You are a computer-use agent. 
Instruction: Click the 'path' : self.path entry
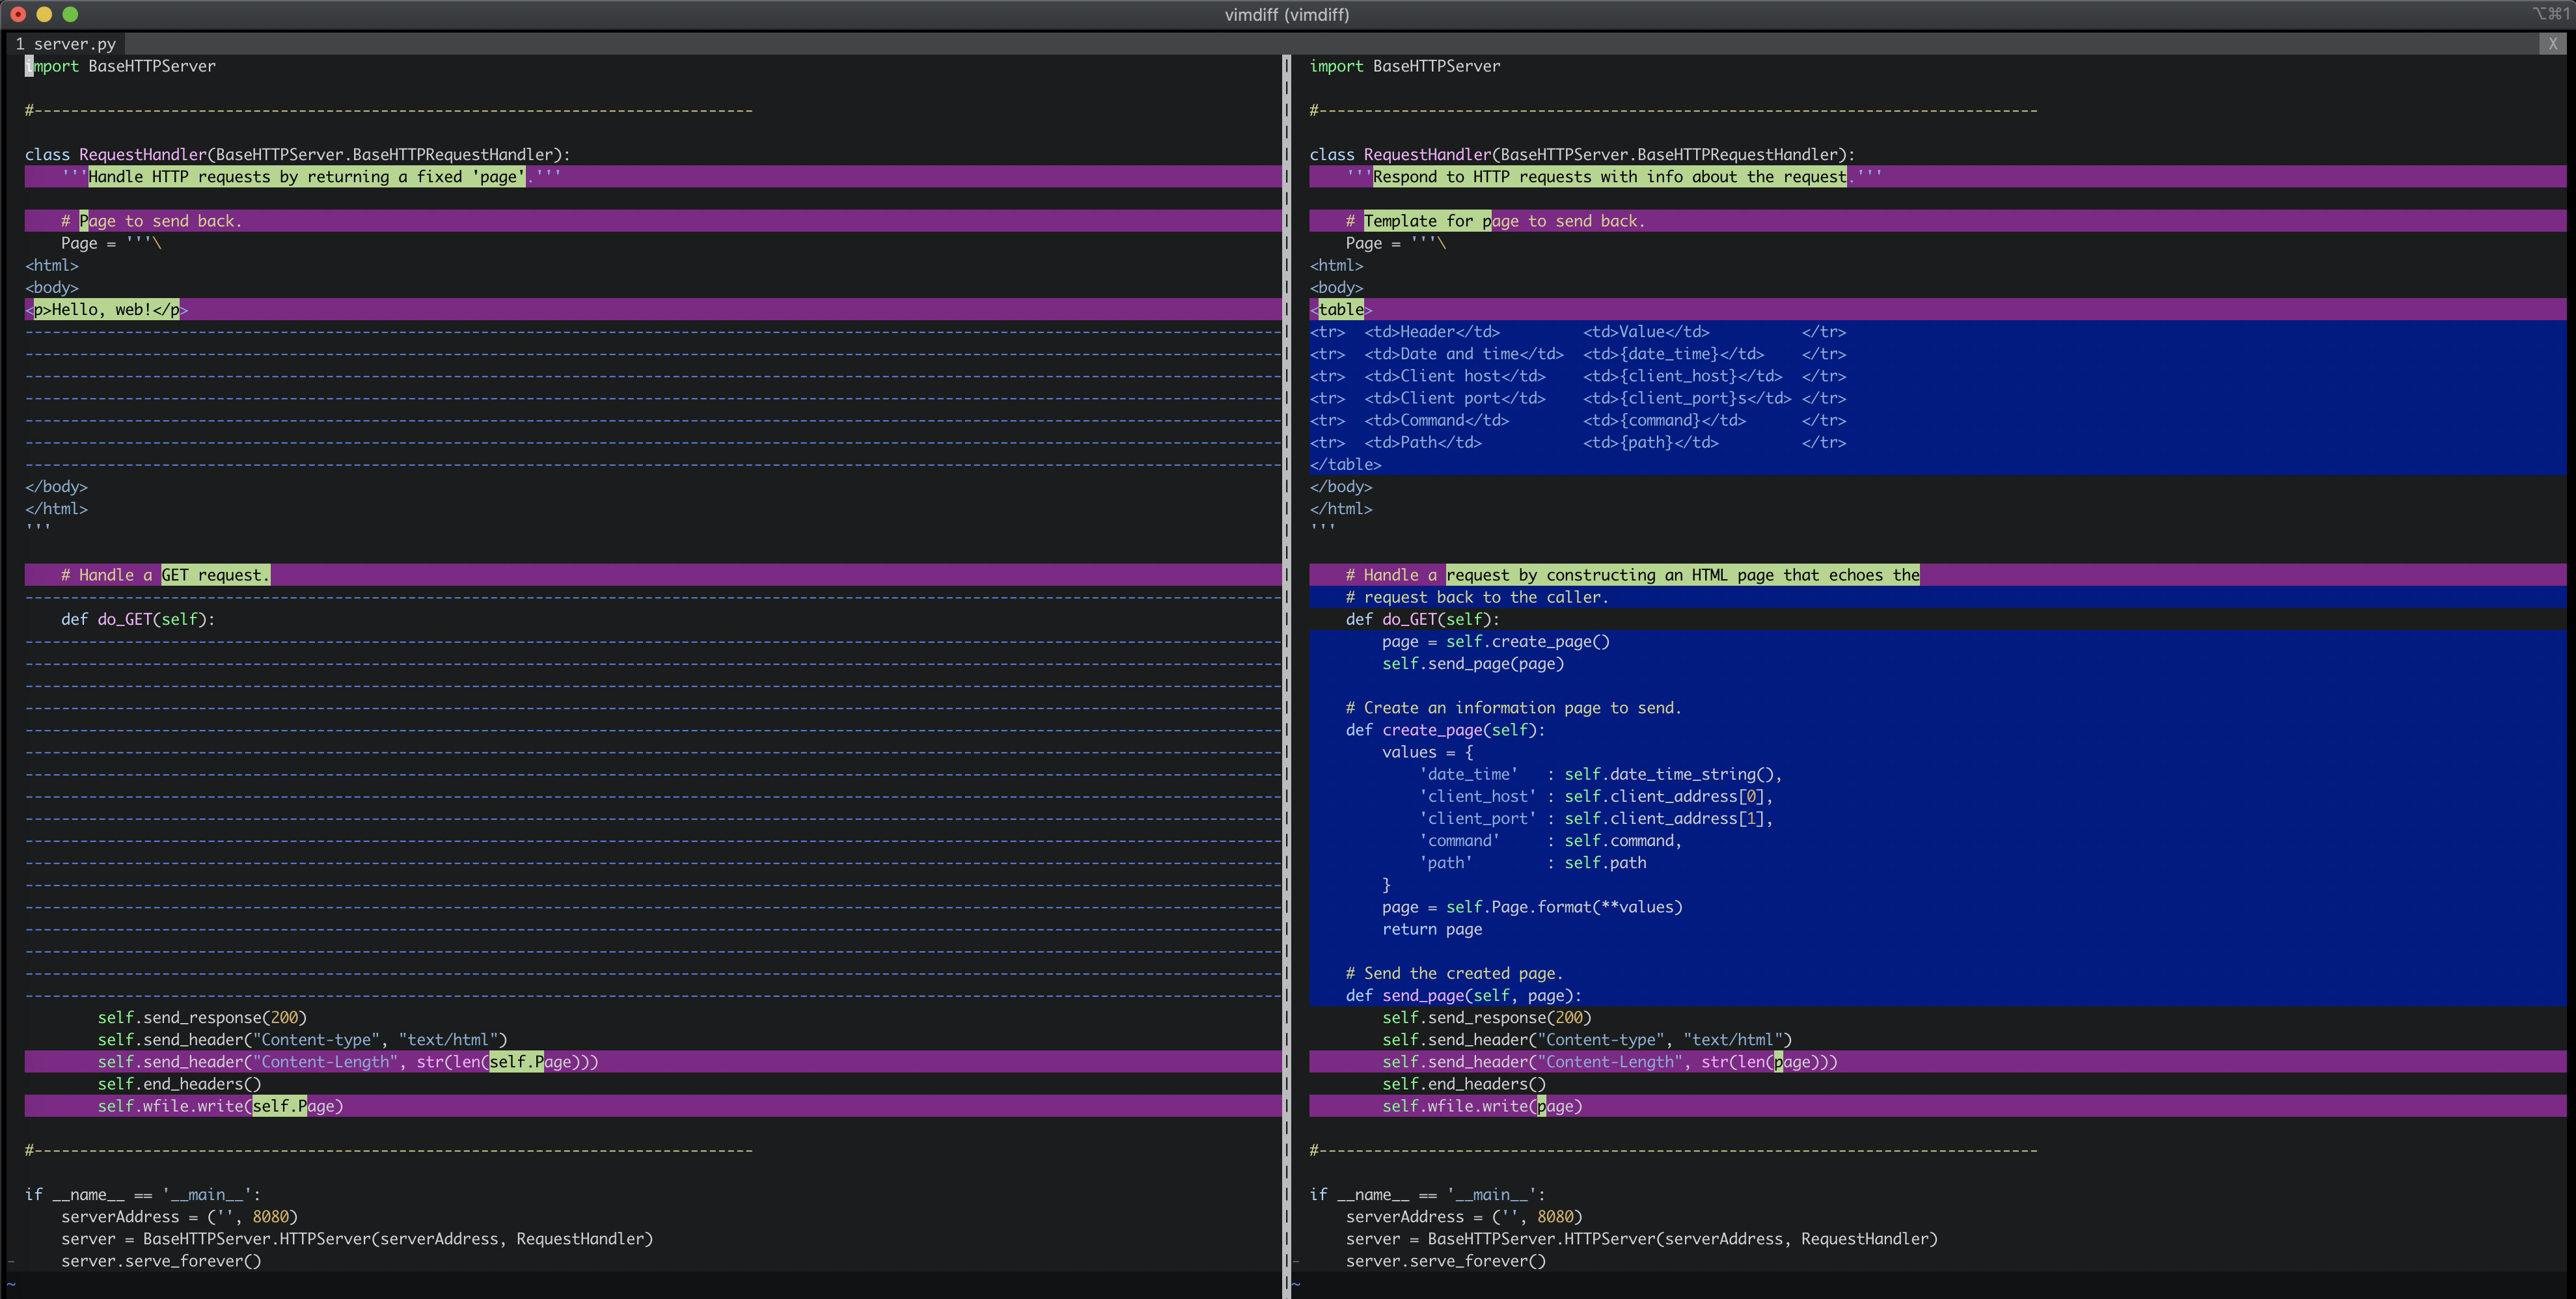[x=1533, y=863]
